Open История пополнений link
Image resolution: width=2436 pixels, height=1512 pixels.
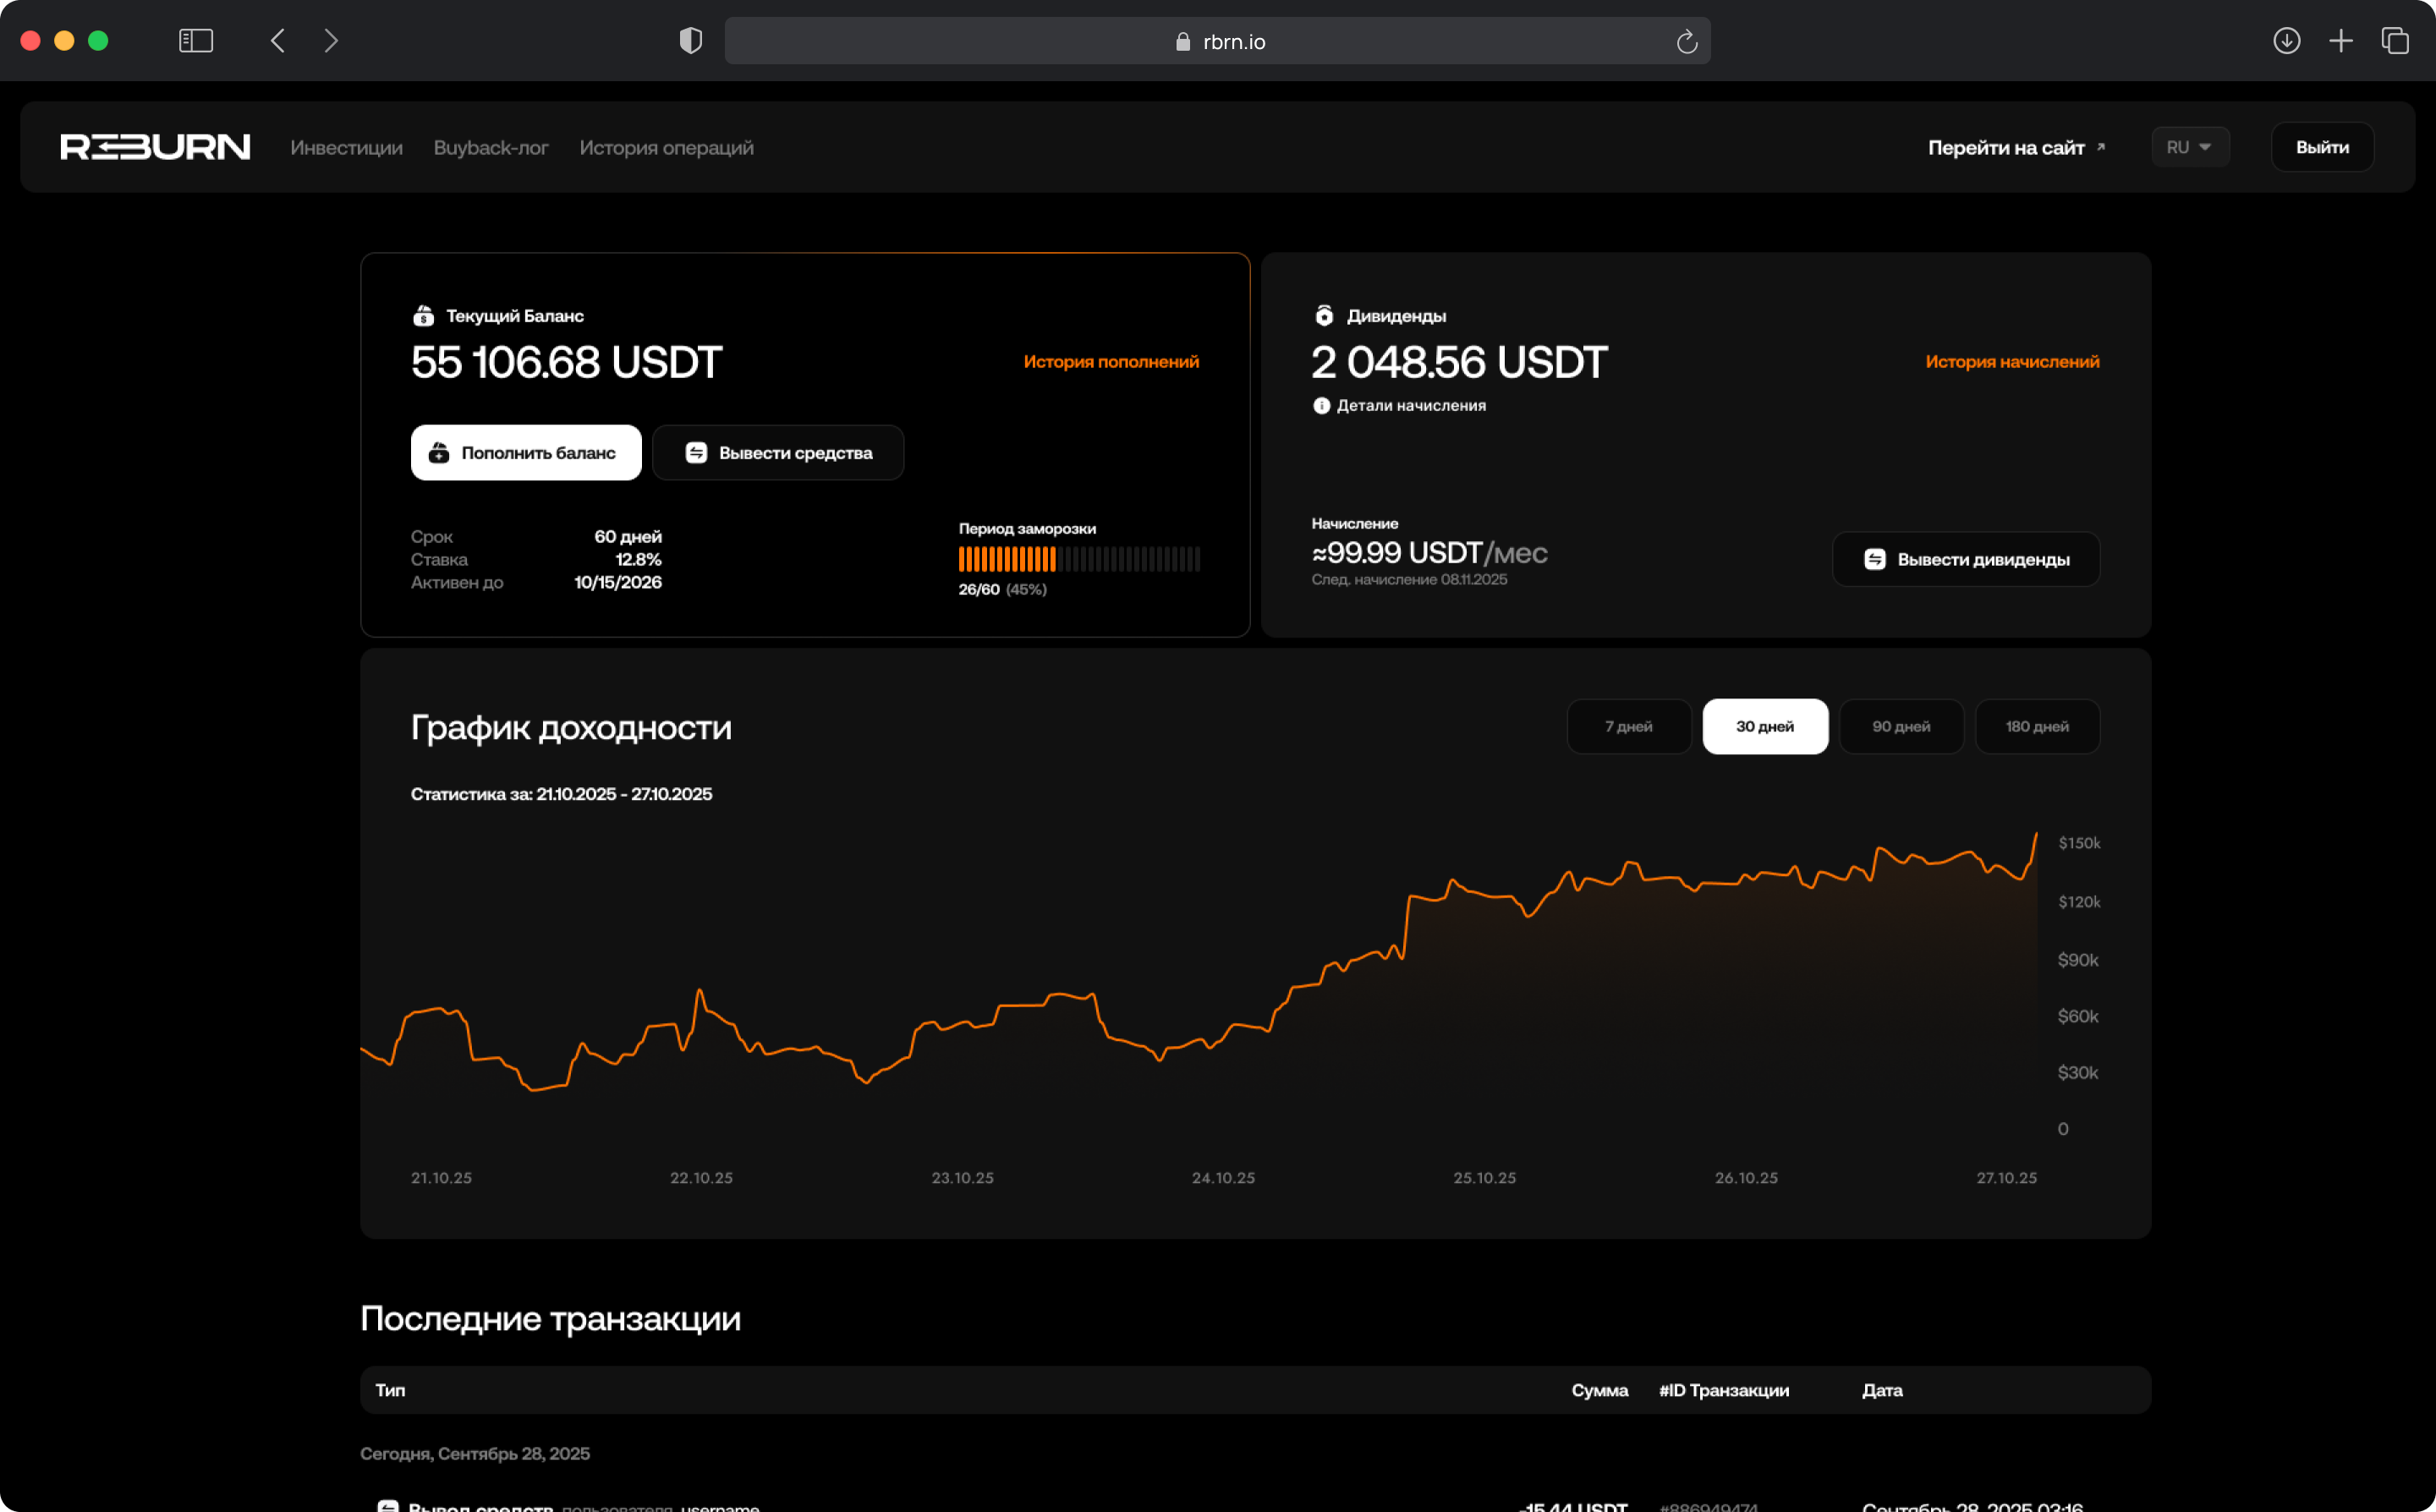coord(1110,361)
